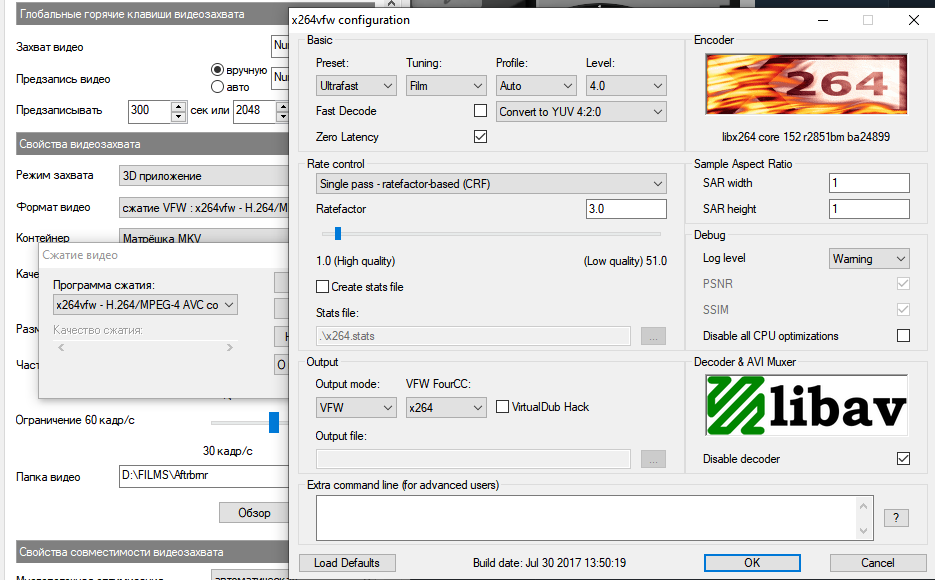
Task: Open the Tuning dropdown showing Film
Action: coord(446,86)
